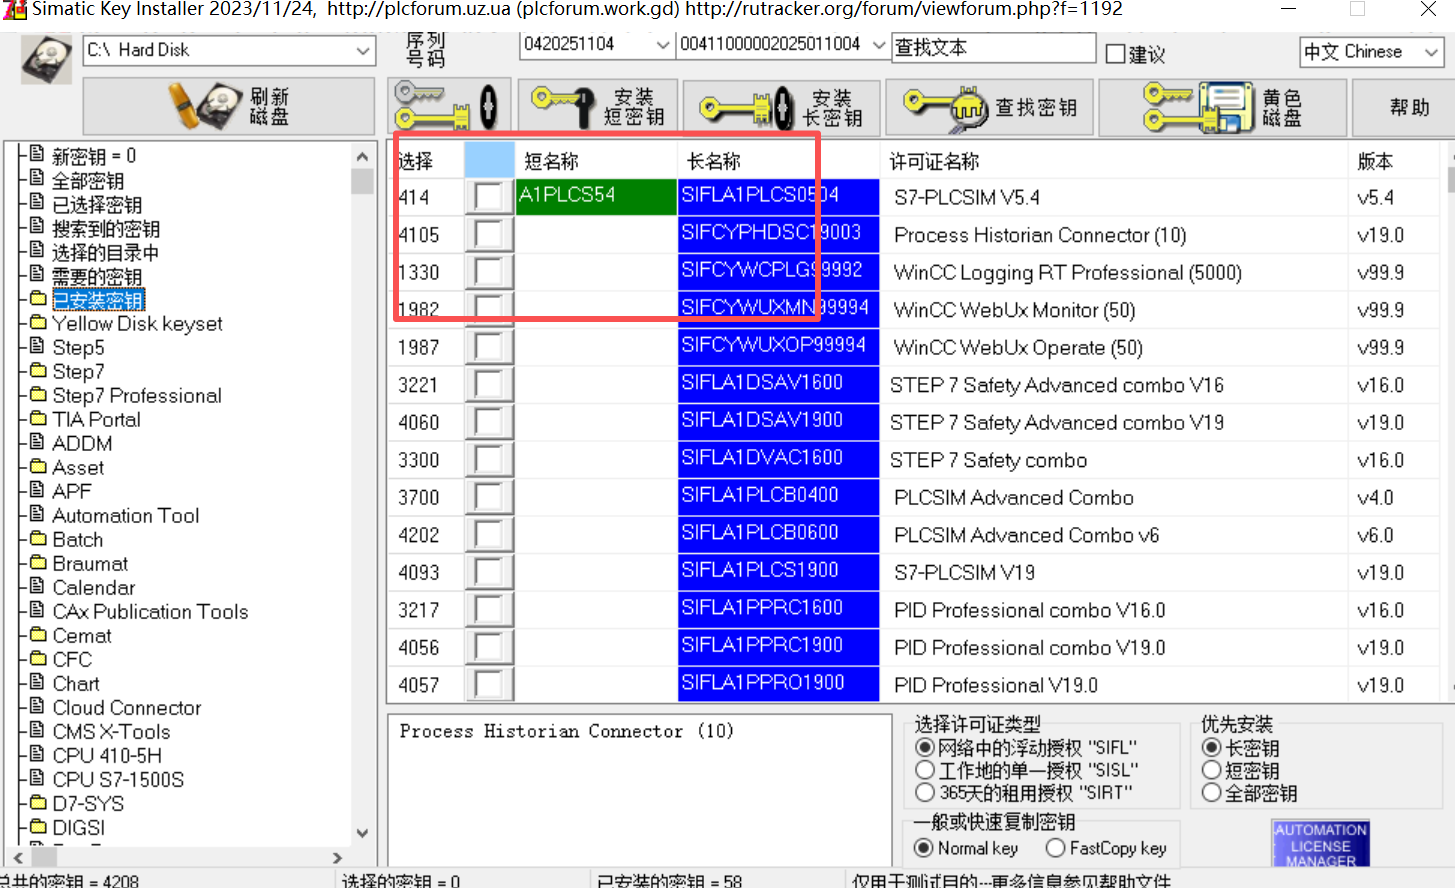The image size is (1455, 888).
Task: Open Automation License Manager icon
Action: pyautogui.click(x=1320, y=844)
